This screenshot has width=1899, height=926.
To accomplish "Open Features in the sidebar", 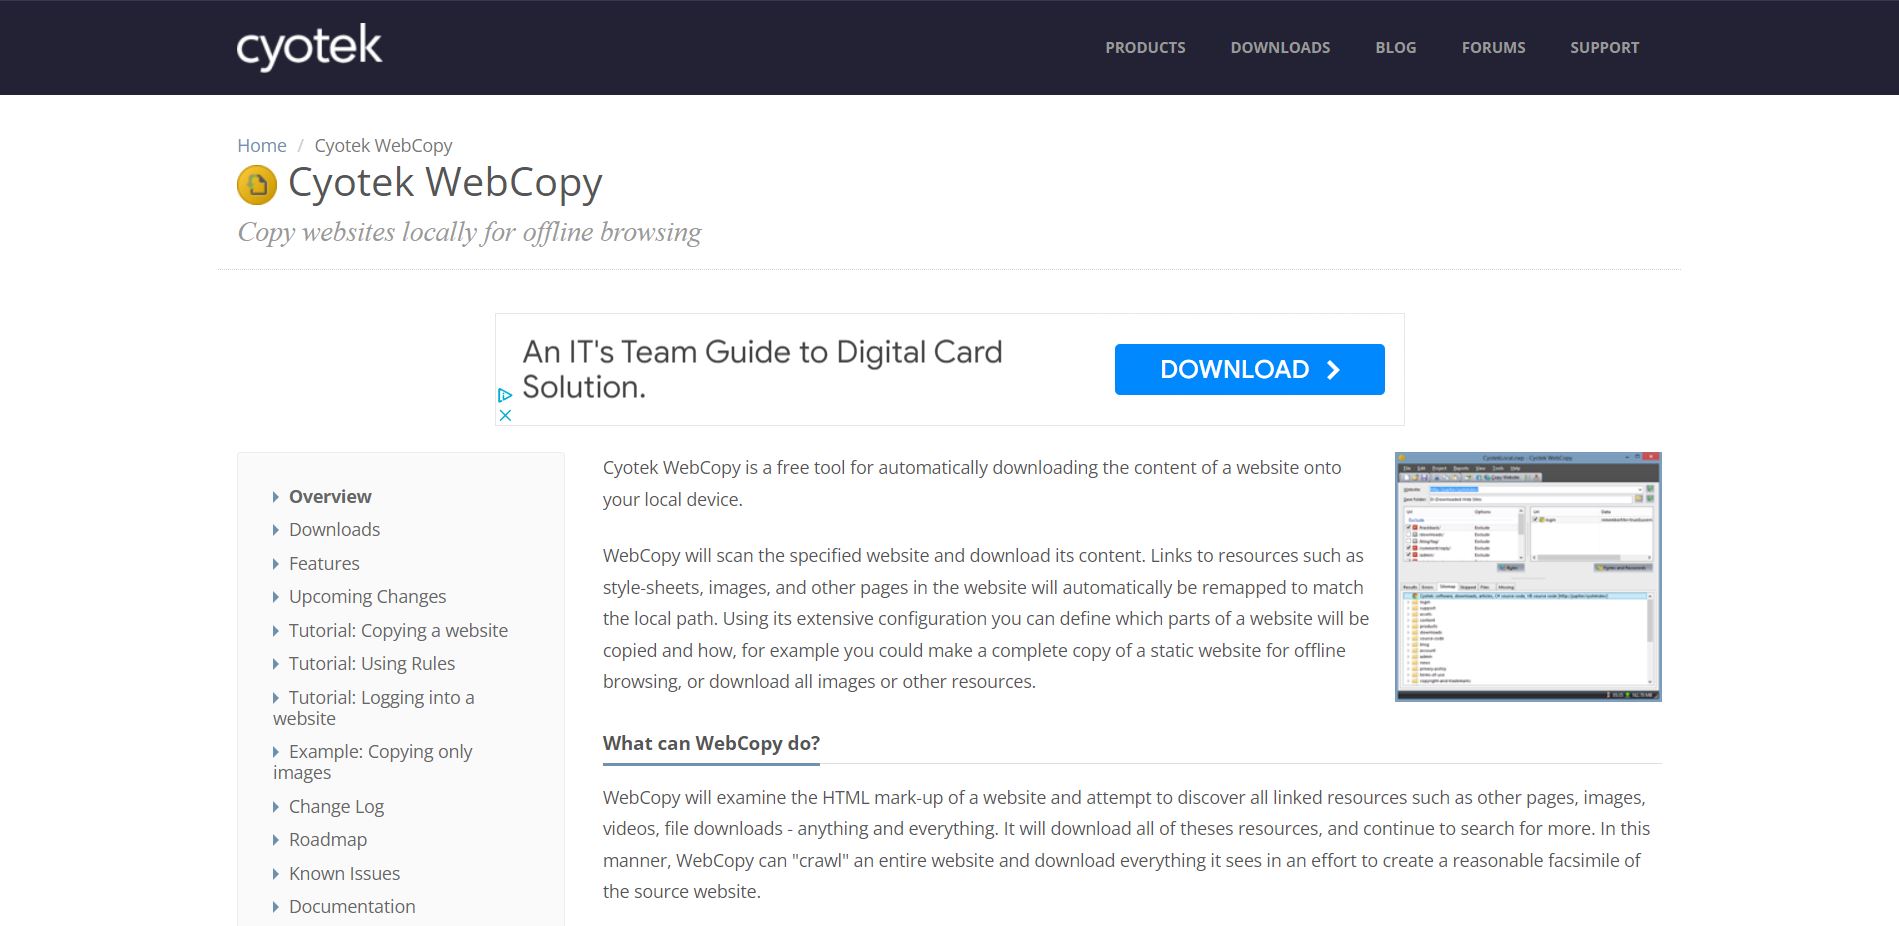I will 324,563.
